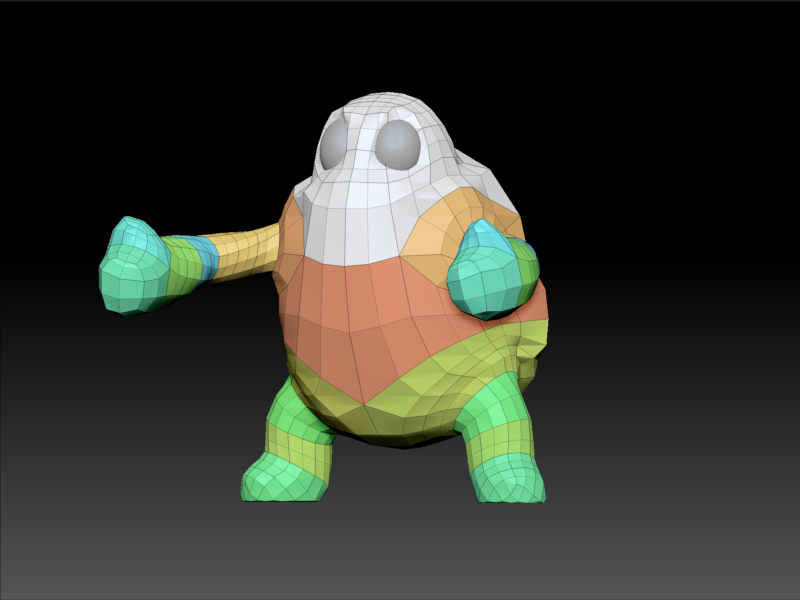
Task: Select the green foot of the right leg
Action: (x=508, y=480)
